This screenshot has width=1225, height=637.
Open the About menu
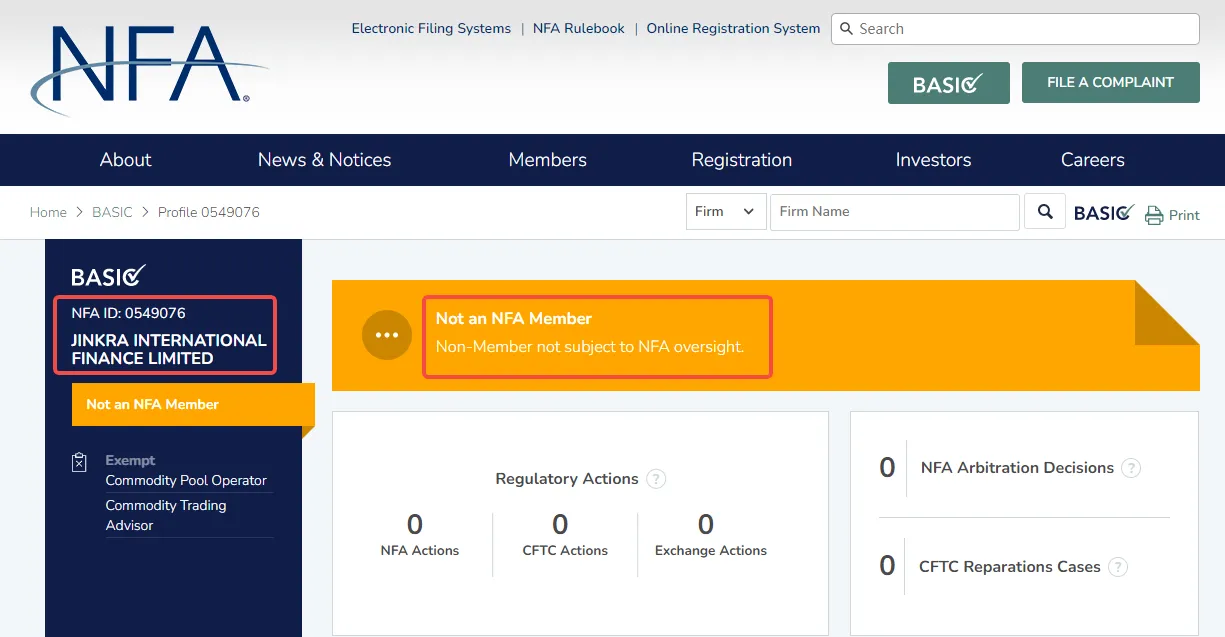tap(125, 160)
